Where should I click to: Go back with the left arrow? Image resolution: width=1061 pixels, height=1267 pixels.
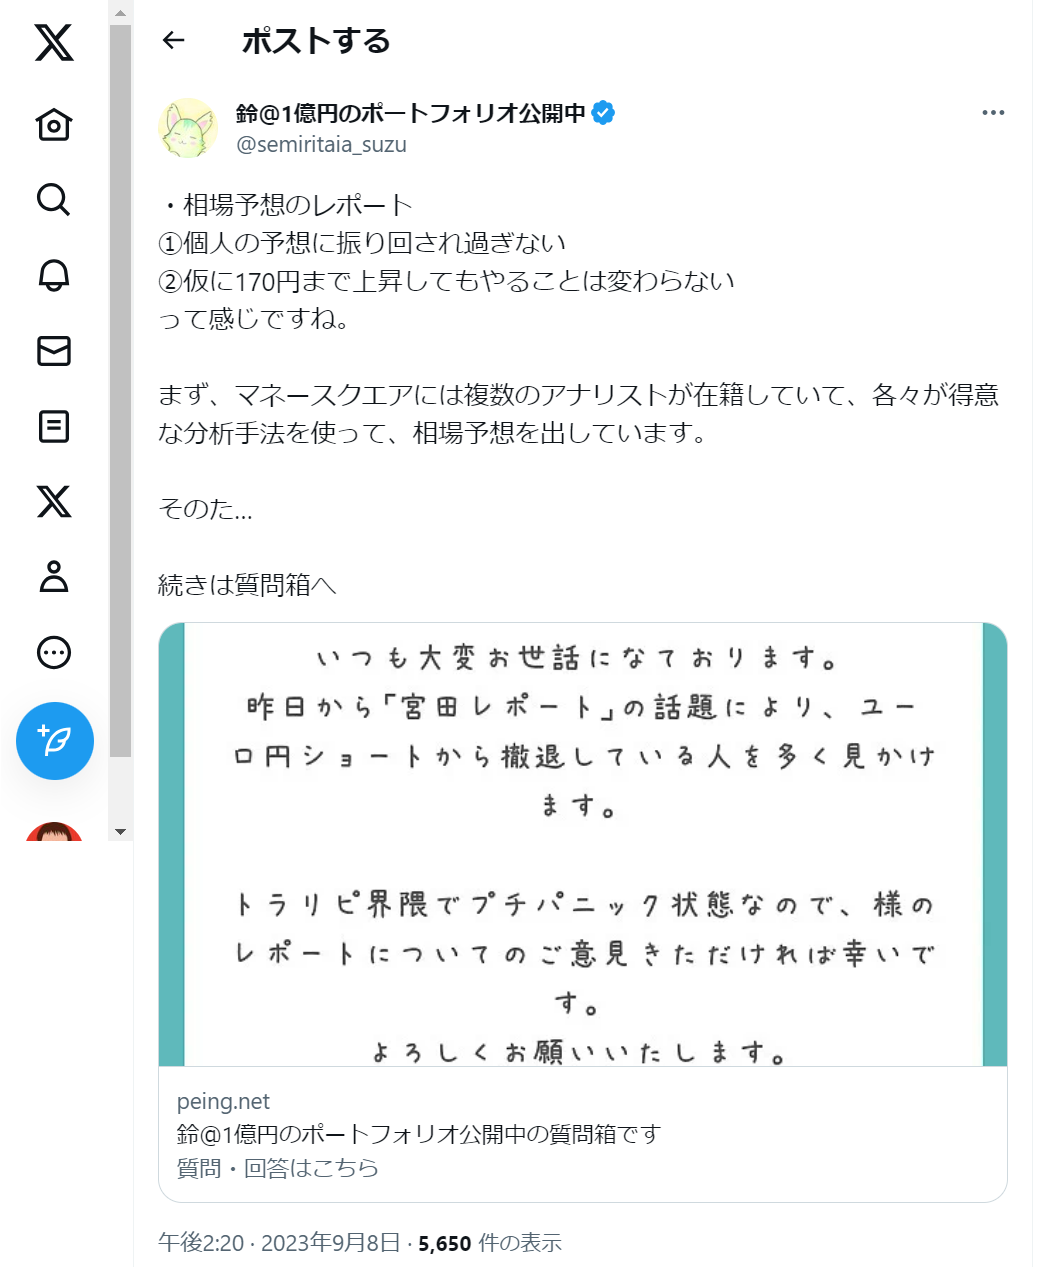click(x=174, y=40)
